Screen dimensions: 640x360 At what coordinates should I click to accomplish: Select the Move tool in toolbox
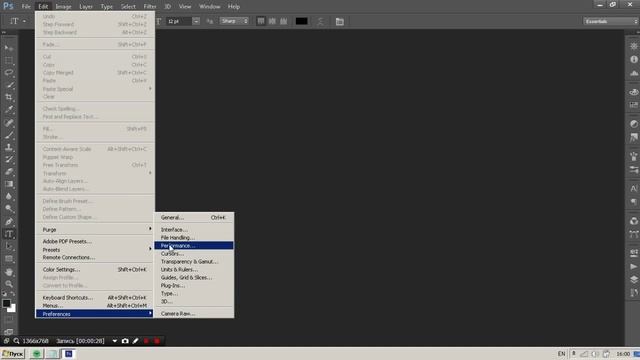[9, 48]
